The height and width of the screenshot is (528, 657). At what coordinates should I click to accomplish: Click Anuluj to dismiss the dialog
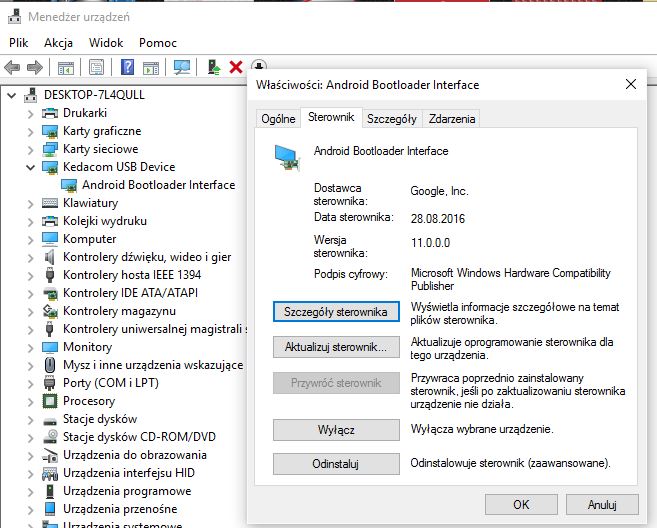click(602, 505)
